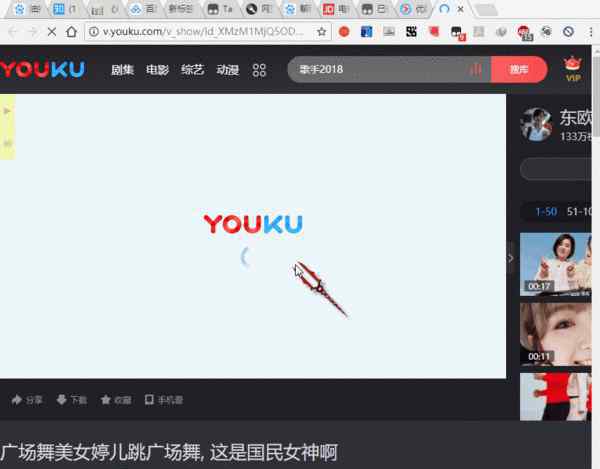This screenshot has width=600, height=469.
Task: Switch to the JD tab
Action: coord(336,9)
